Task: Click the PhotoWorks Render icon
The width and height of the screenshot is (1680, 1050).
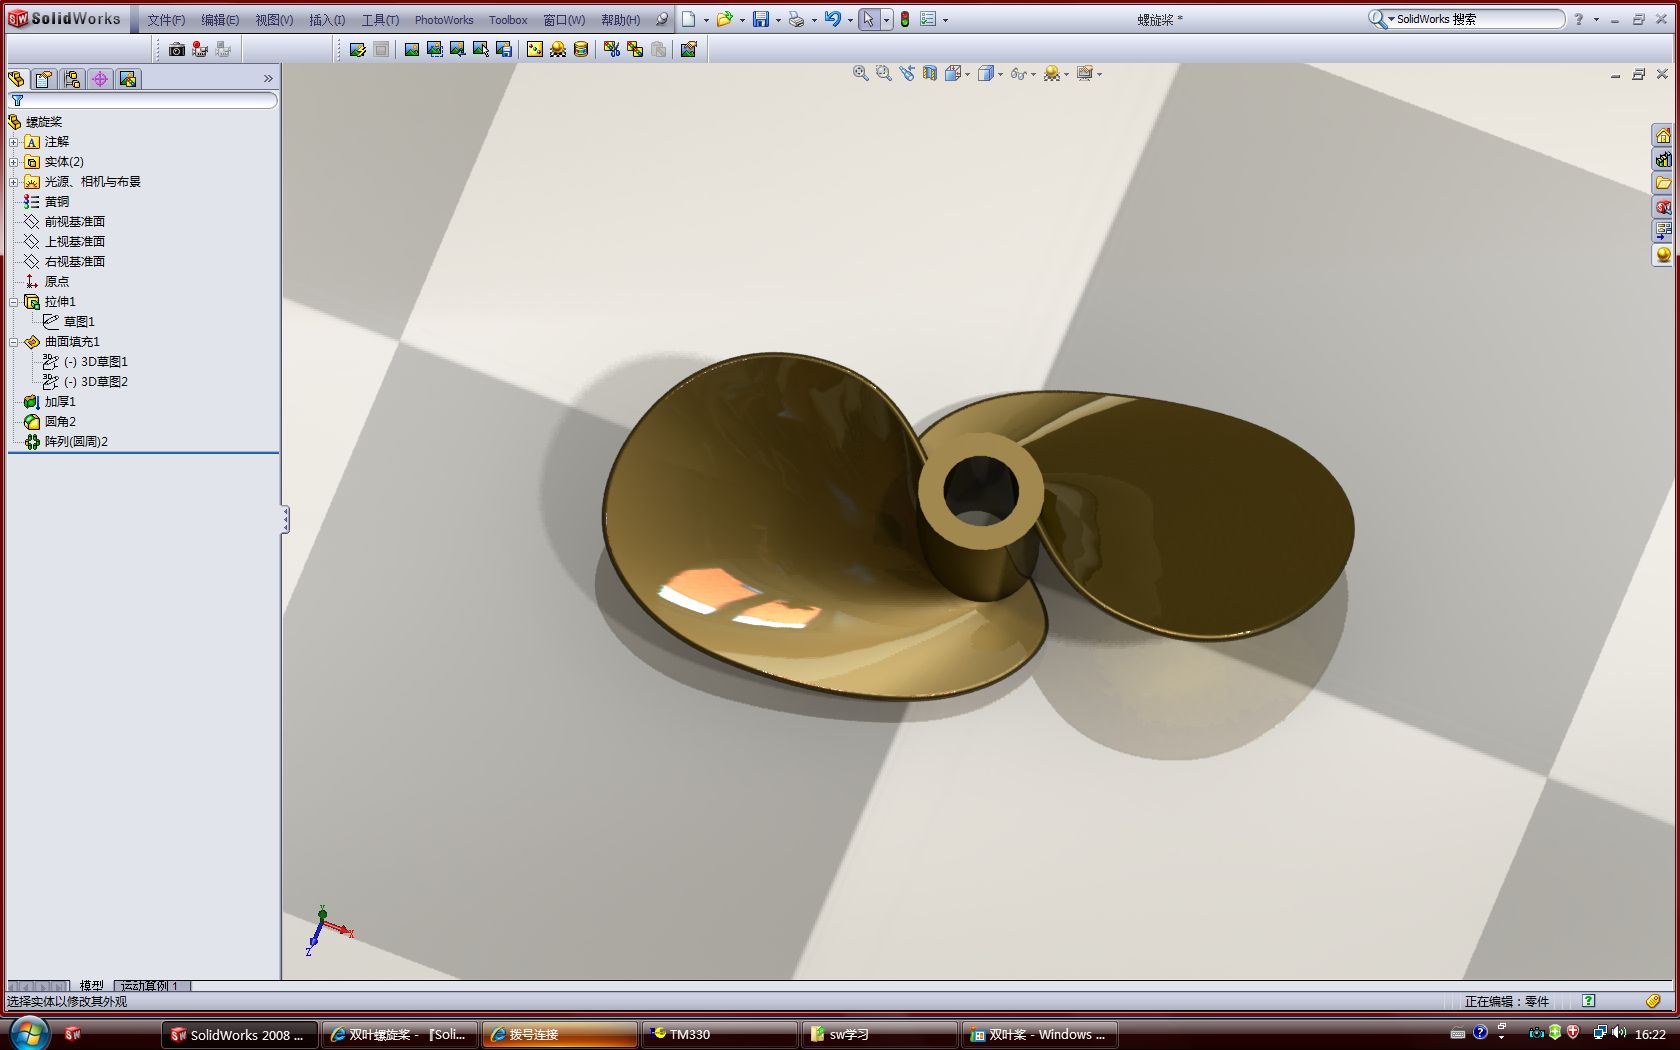Action: pyautogui.click(x=411, y=49)
